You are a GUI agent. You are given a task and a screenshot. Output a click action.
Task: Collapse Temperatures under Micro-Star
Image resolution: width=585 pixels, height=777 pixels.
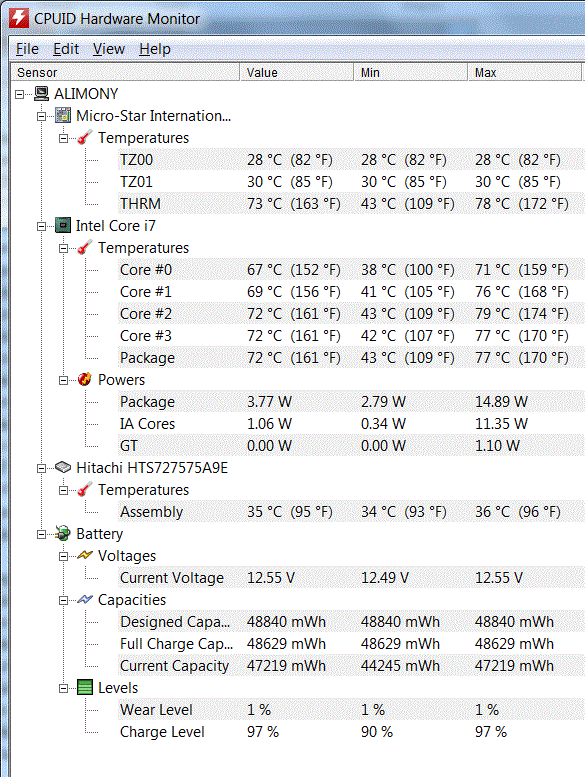[x=63, y=138]
